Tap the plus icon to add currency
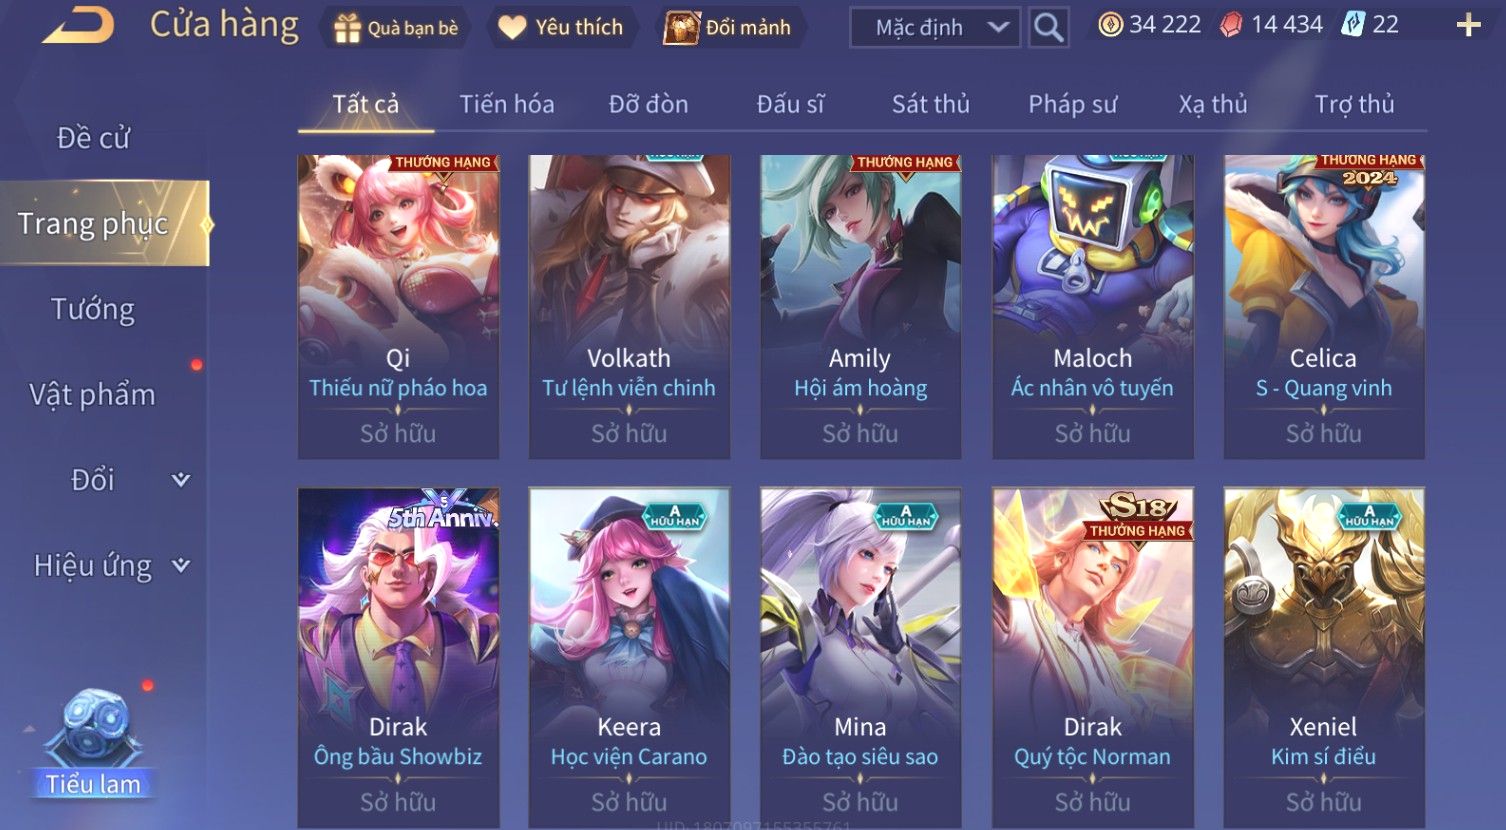The image size is (1506, 830). 1467,25
